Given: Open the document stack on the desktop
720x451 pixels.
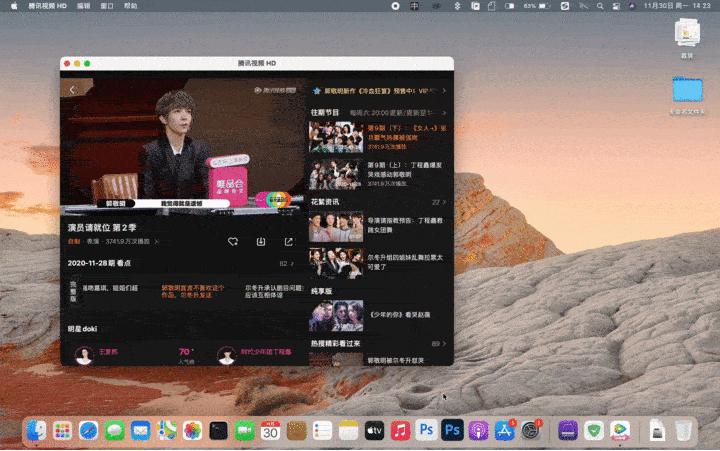Looking at the screenshot, I should point(687,32).
